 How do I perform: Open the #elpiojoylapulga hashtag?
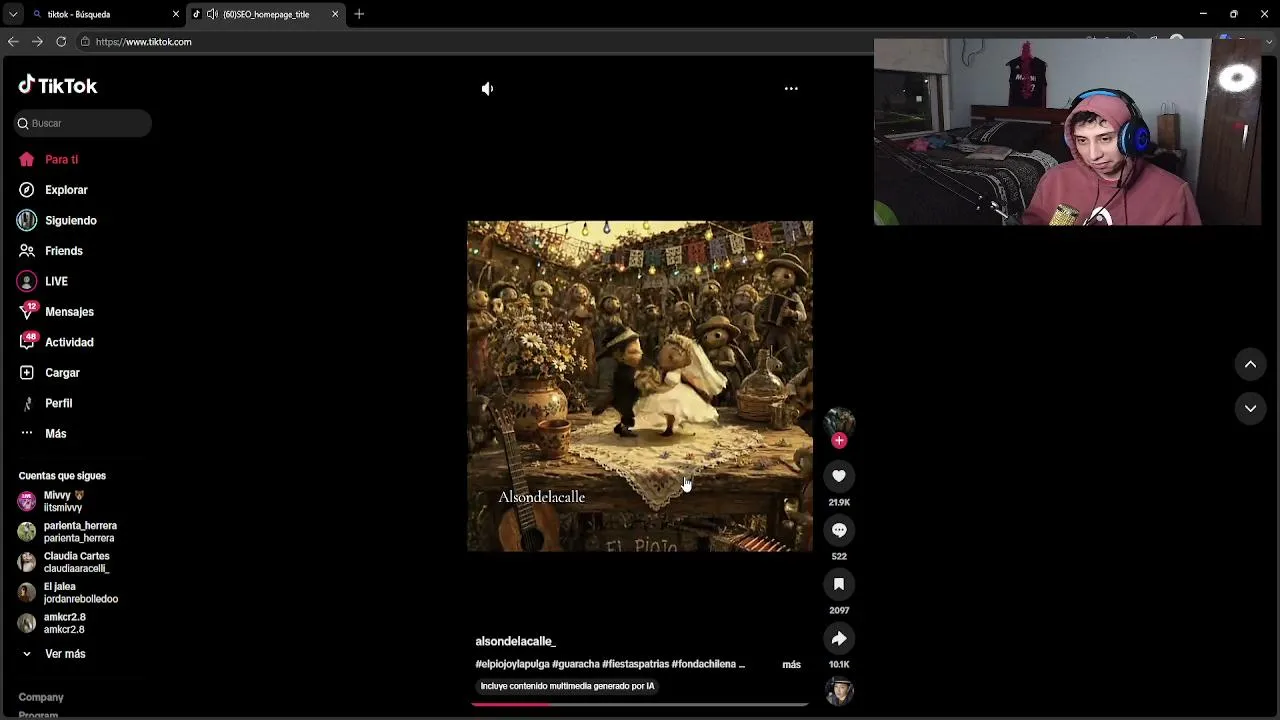click(x=512, y=664)
